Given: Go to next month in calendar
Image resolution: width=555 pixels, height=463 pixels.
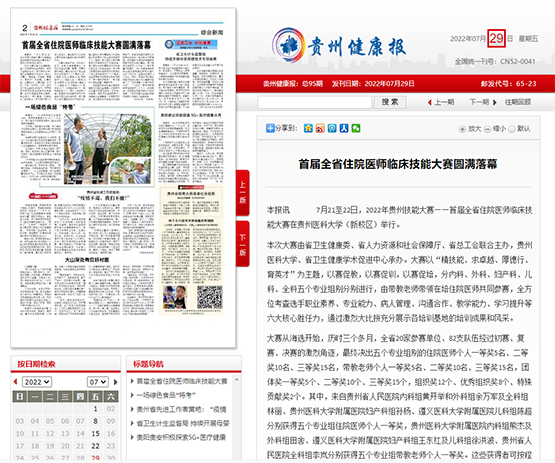Looking at the screenshot, I should (x=115, y=382).
